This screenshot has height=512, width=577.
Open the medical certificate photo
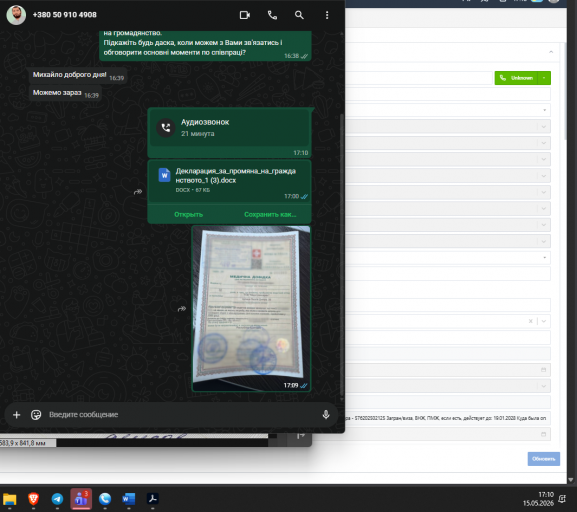[x=251, y=308]
